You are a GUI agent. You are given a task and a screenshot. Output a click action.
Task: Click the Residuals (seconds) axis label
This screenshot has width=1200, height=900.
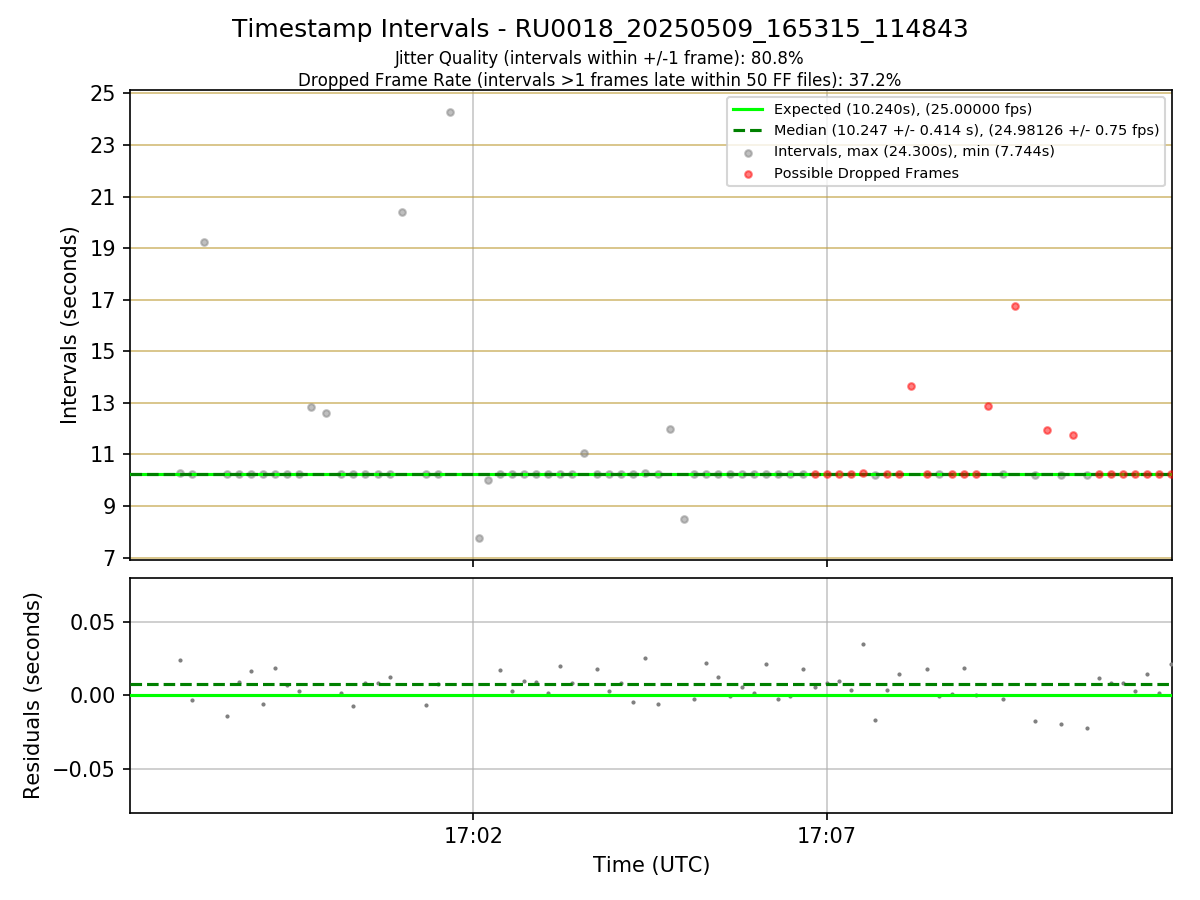(32, 695)
